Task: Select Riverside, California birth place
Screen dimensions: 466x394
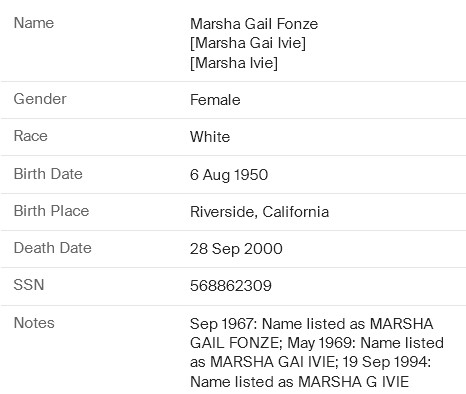Action: [x=259, y=212]
